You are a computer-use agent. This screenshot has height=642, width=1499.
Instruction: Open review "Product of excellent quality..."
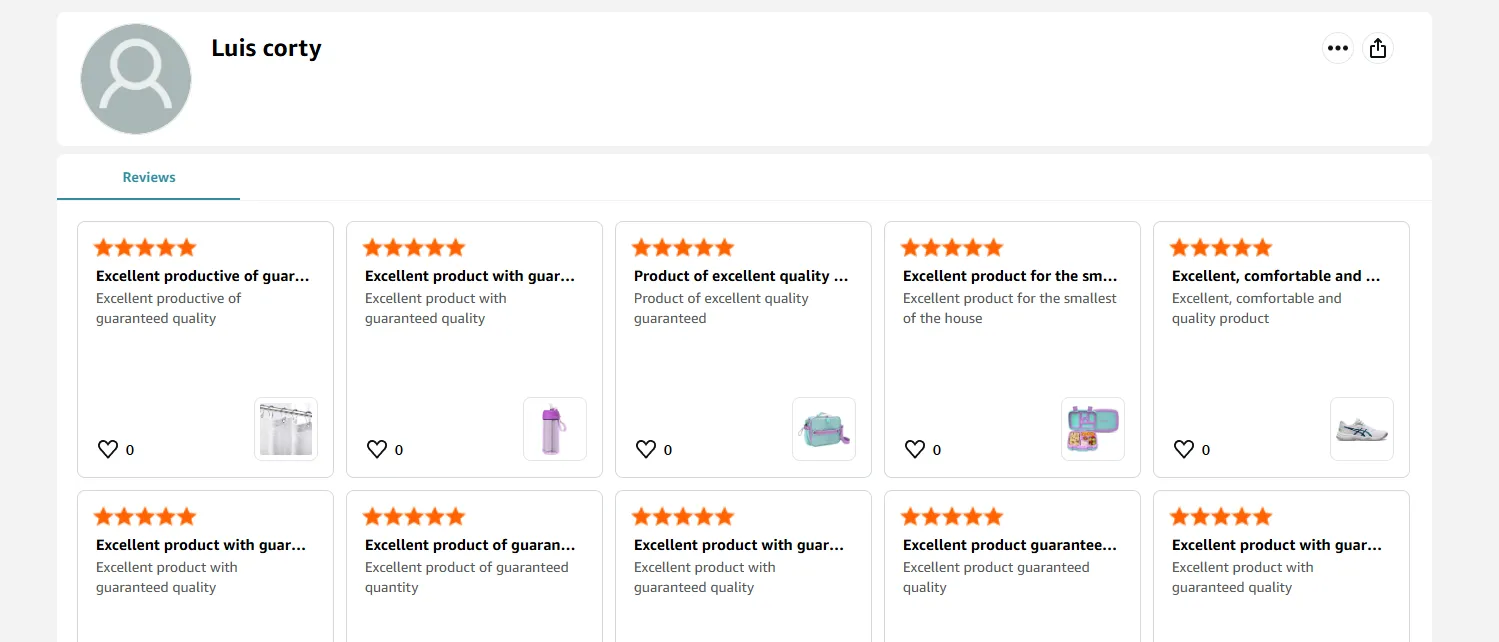(x=741, y=276)
